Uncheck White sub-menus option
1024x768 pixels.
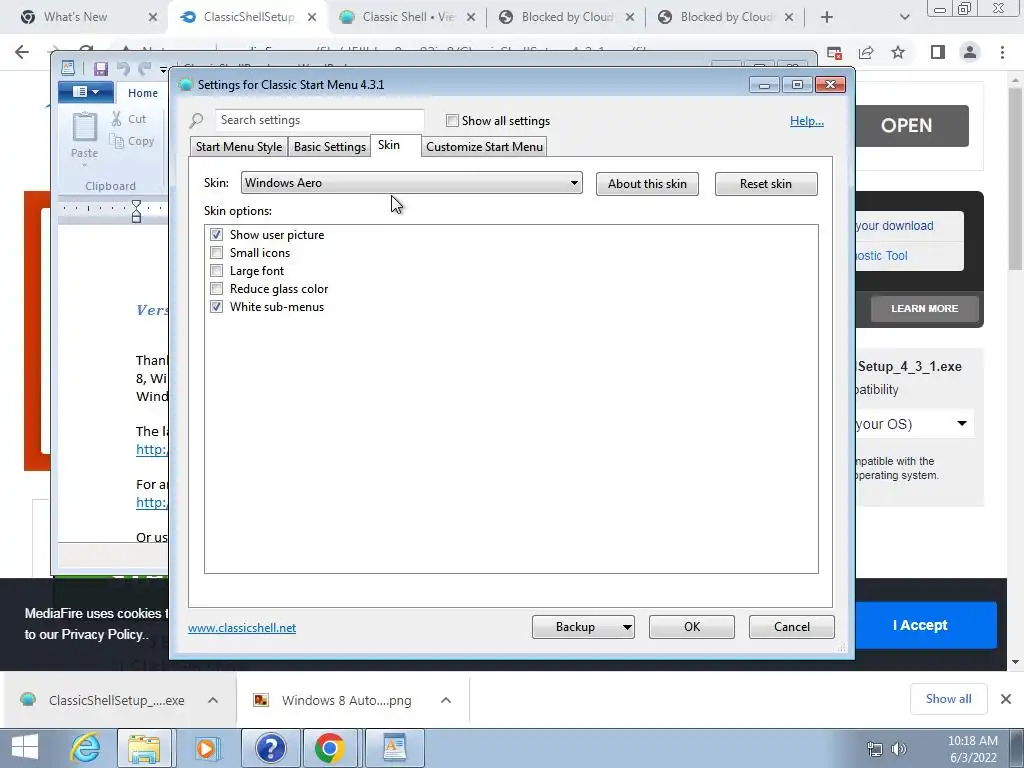(x=216, y=306)
